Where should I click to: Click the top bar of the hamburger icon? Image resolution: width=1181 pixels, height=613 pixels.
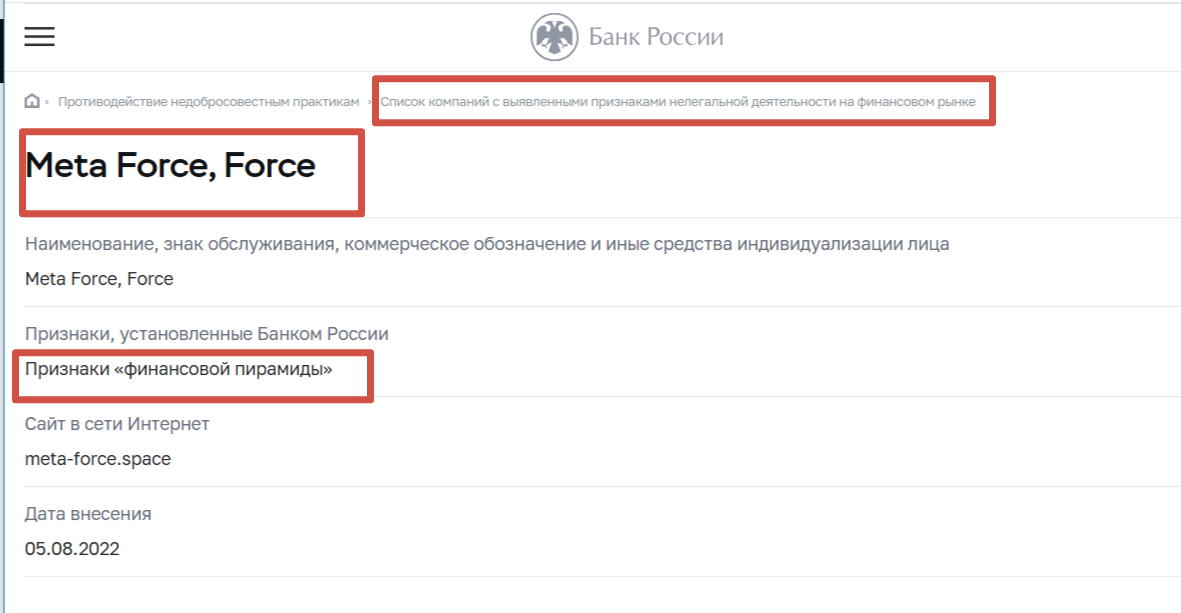(x=38, y=28)
